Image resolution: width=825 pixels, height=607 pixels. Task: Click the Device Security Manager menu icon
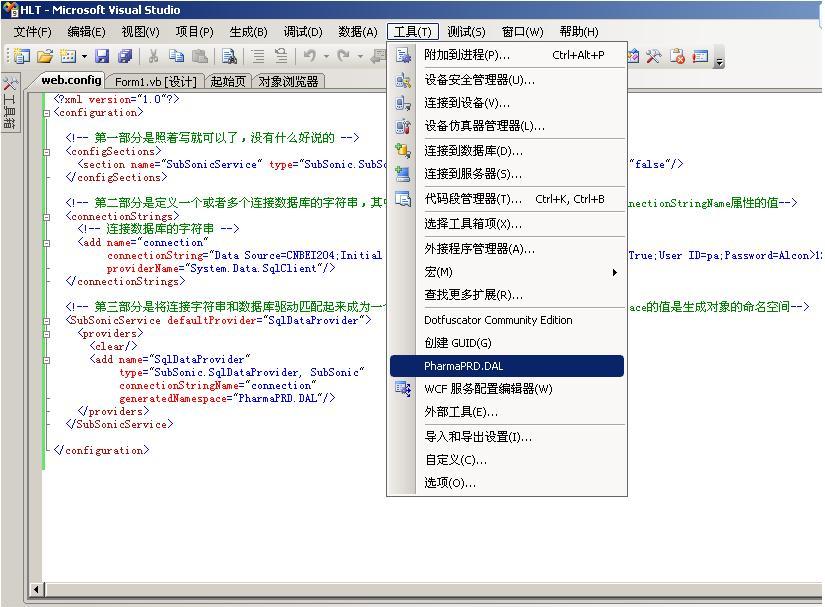pos(403,80)
